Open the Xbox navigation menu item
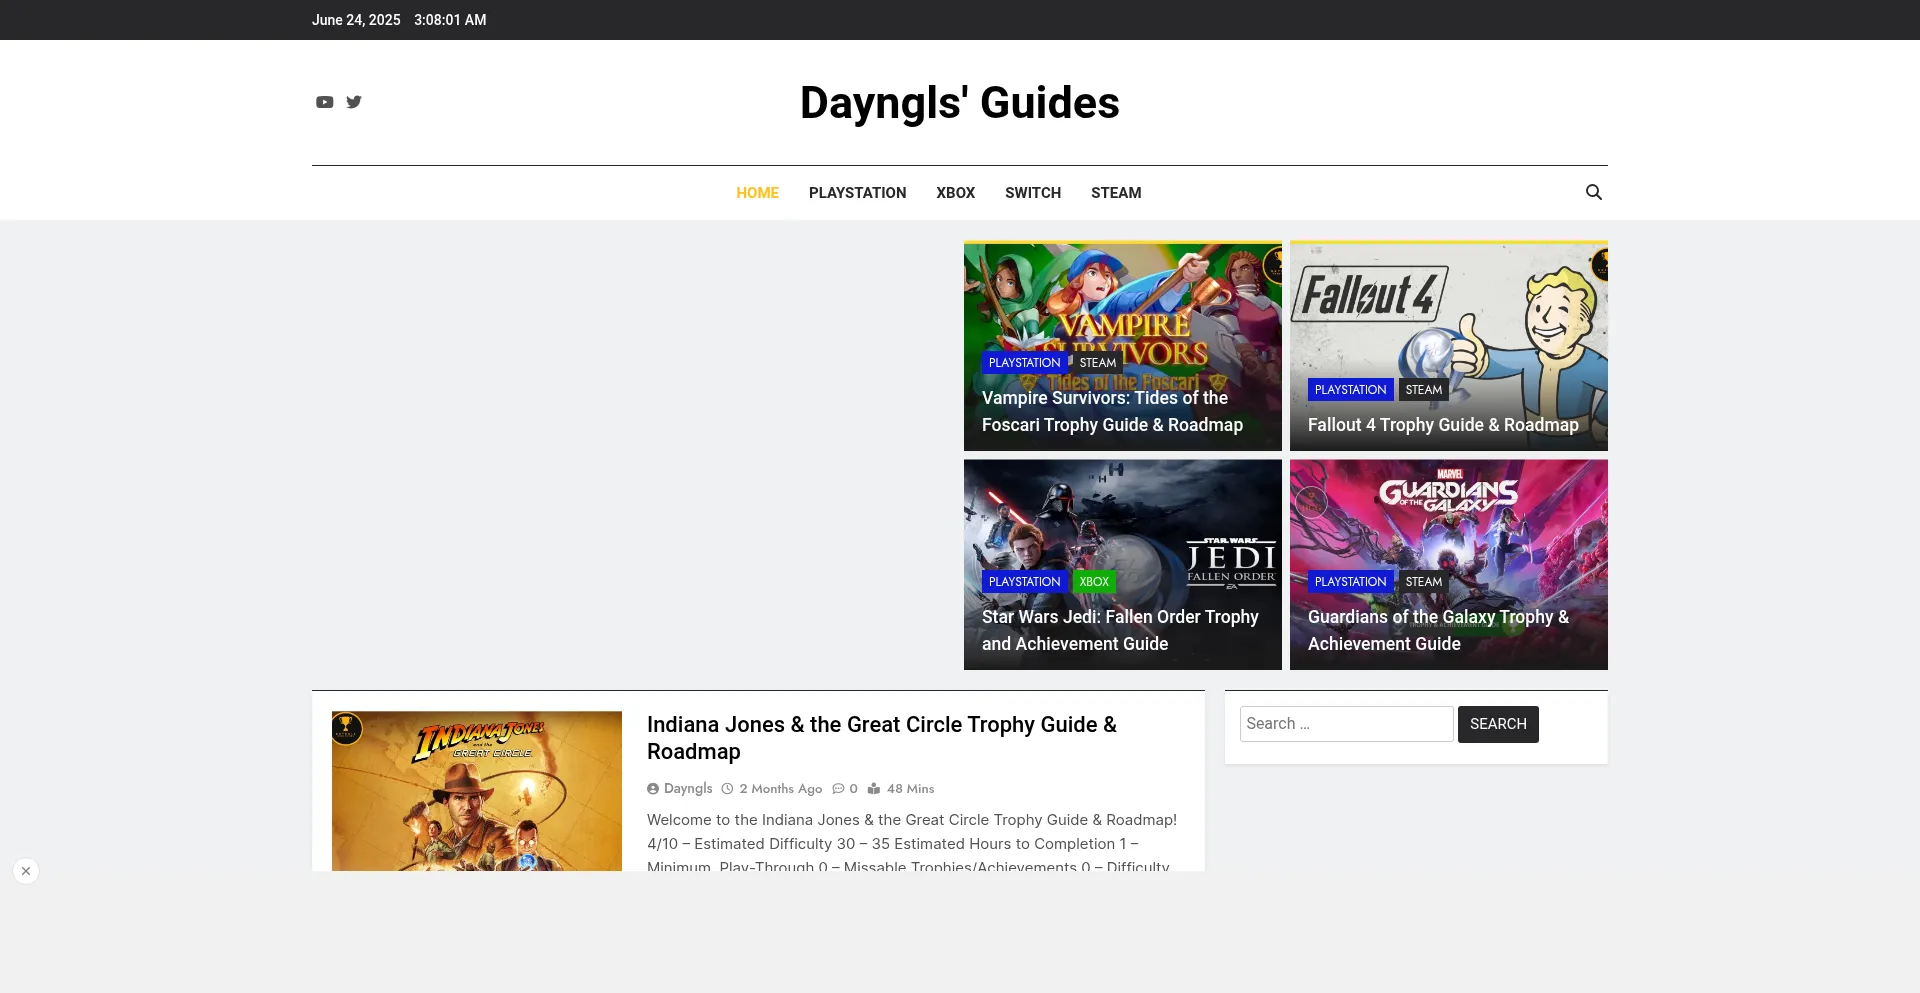 tap(955, 193)
